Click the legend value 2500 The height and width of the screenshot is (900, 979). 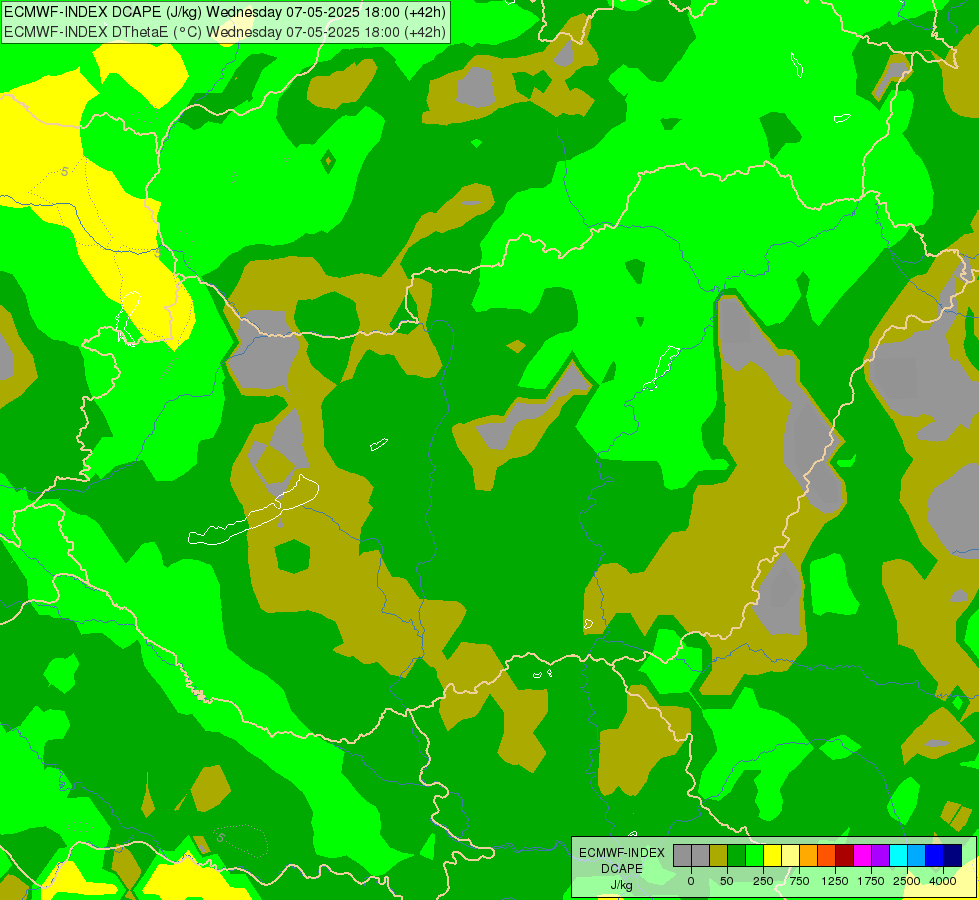tap(907, 881)
